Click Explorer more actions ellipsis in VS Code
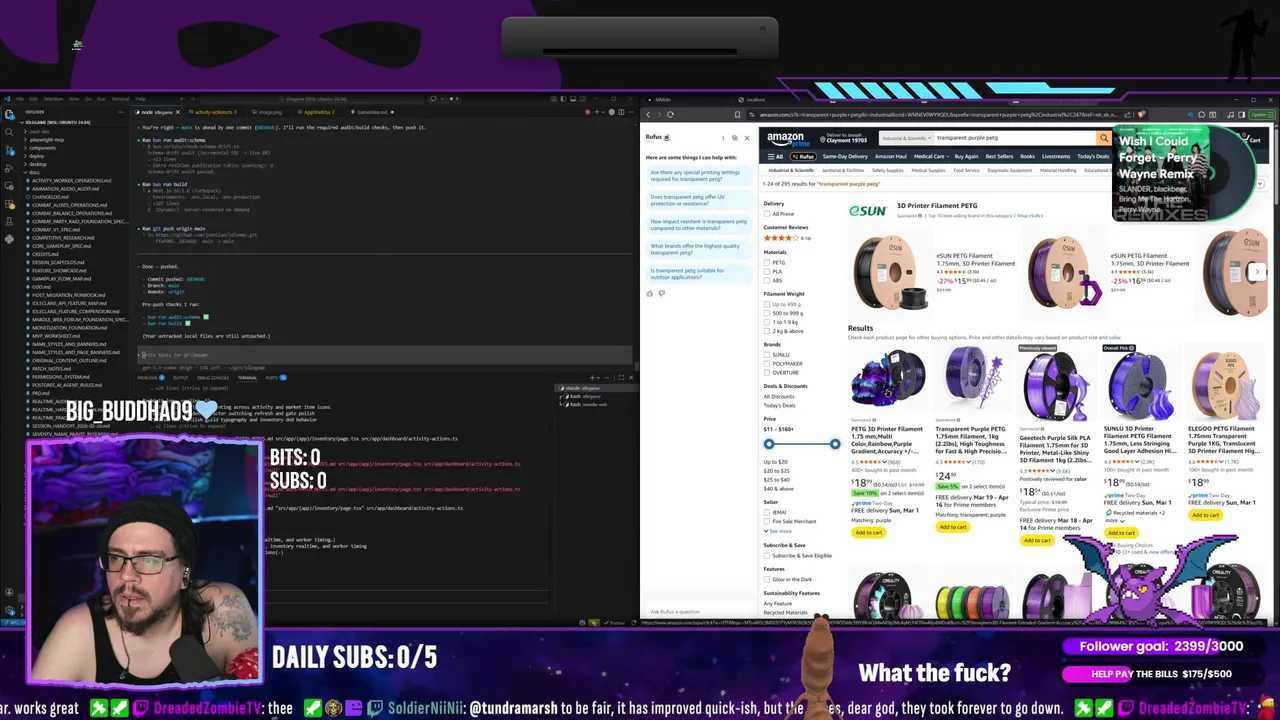This screenshot has width=1280, height=720. coord(121,112)
